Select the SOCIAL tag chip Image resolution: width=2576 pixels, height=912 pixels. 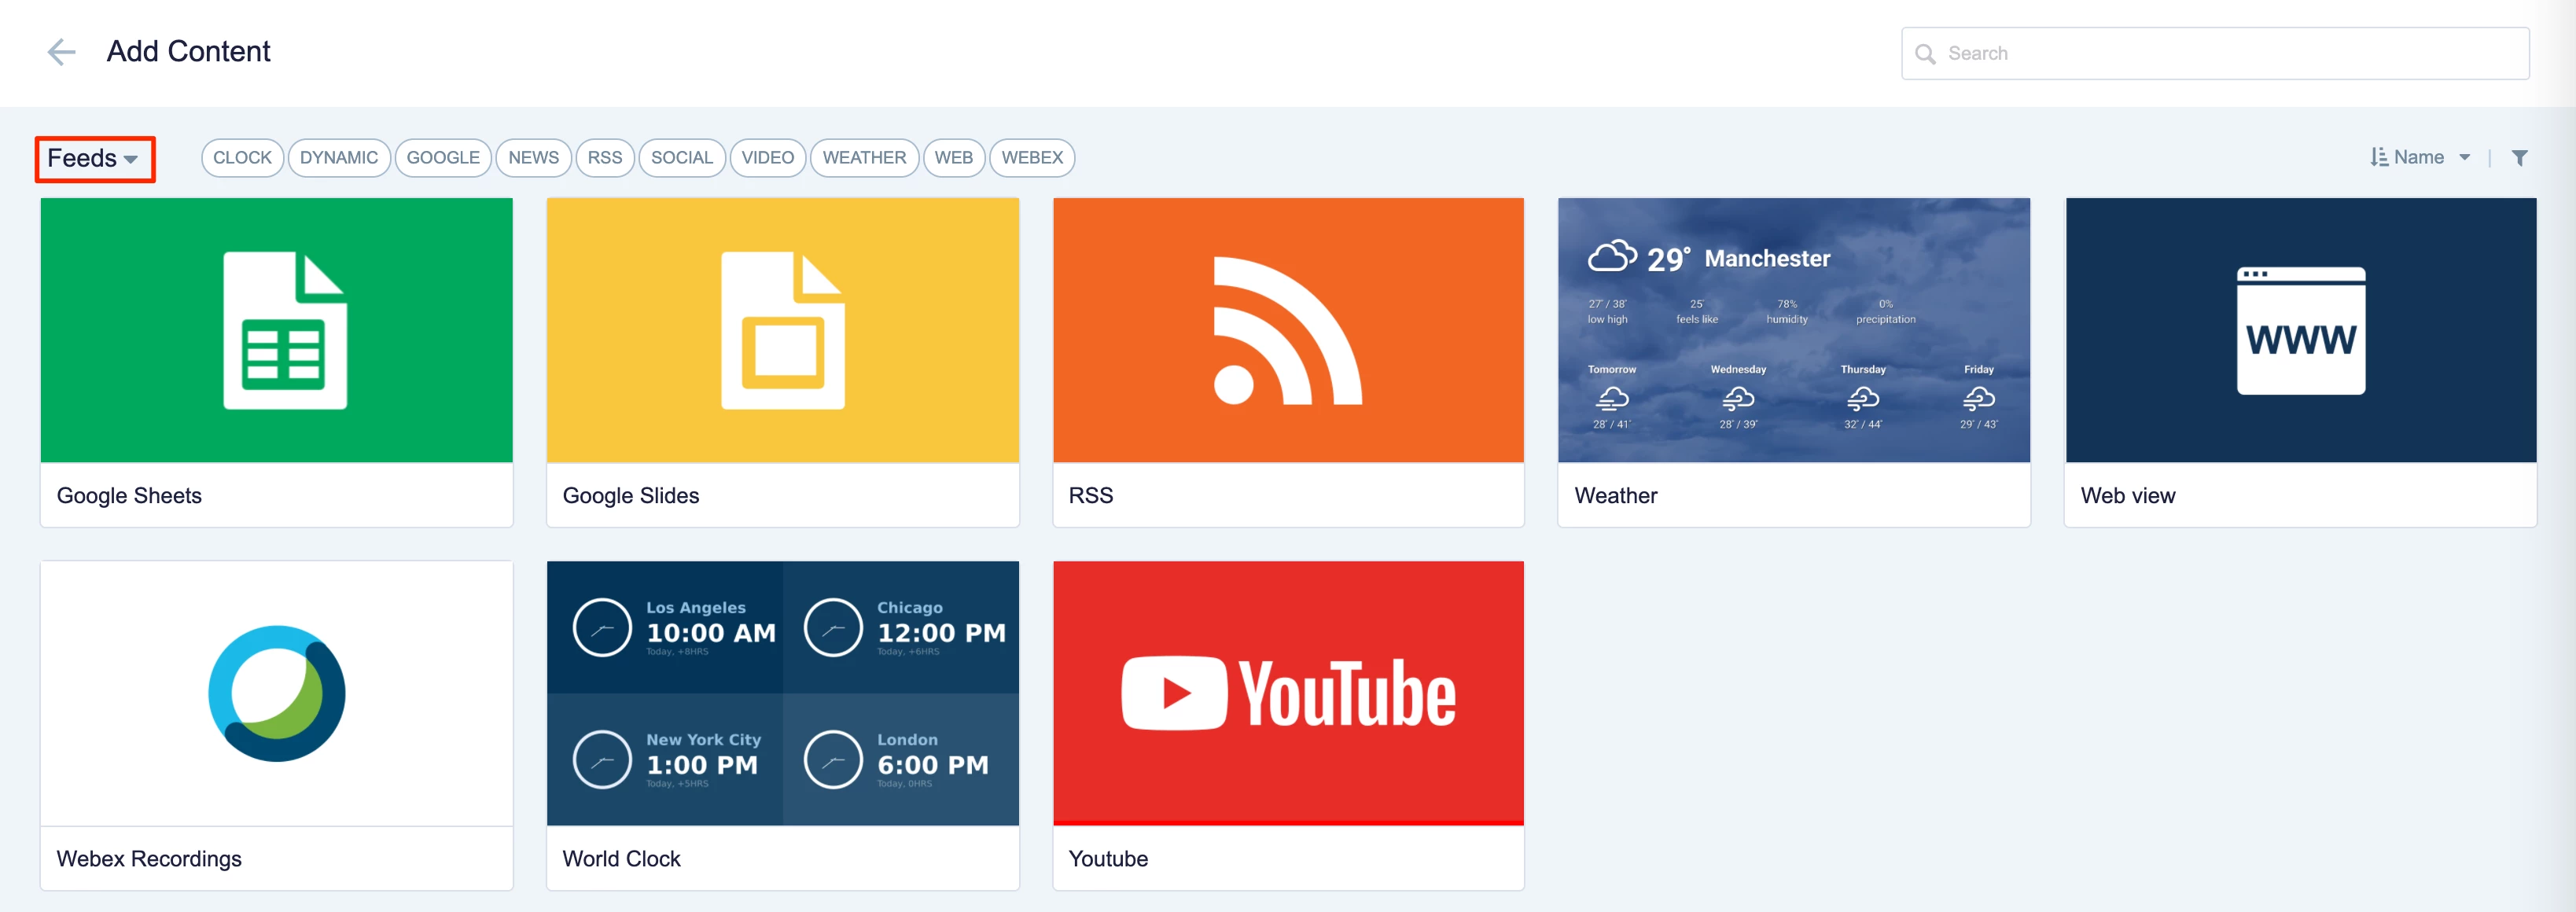click(681, 158)
